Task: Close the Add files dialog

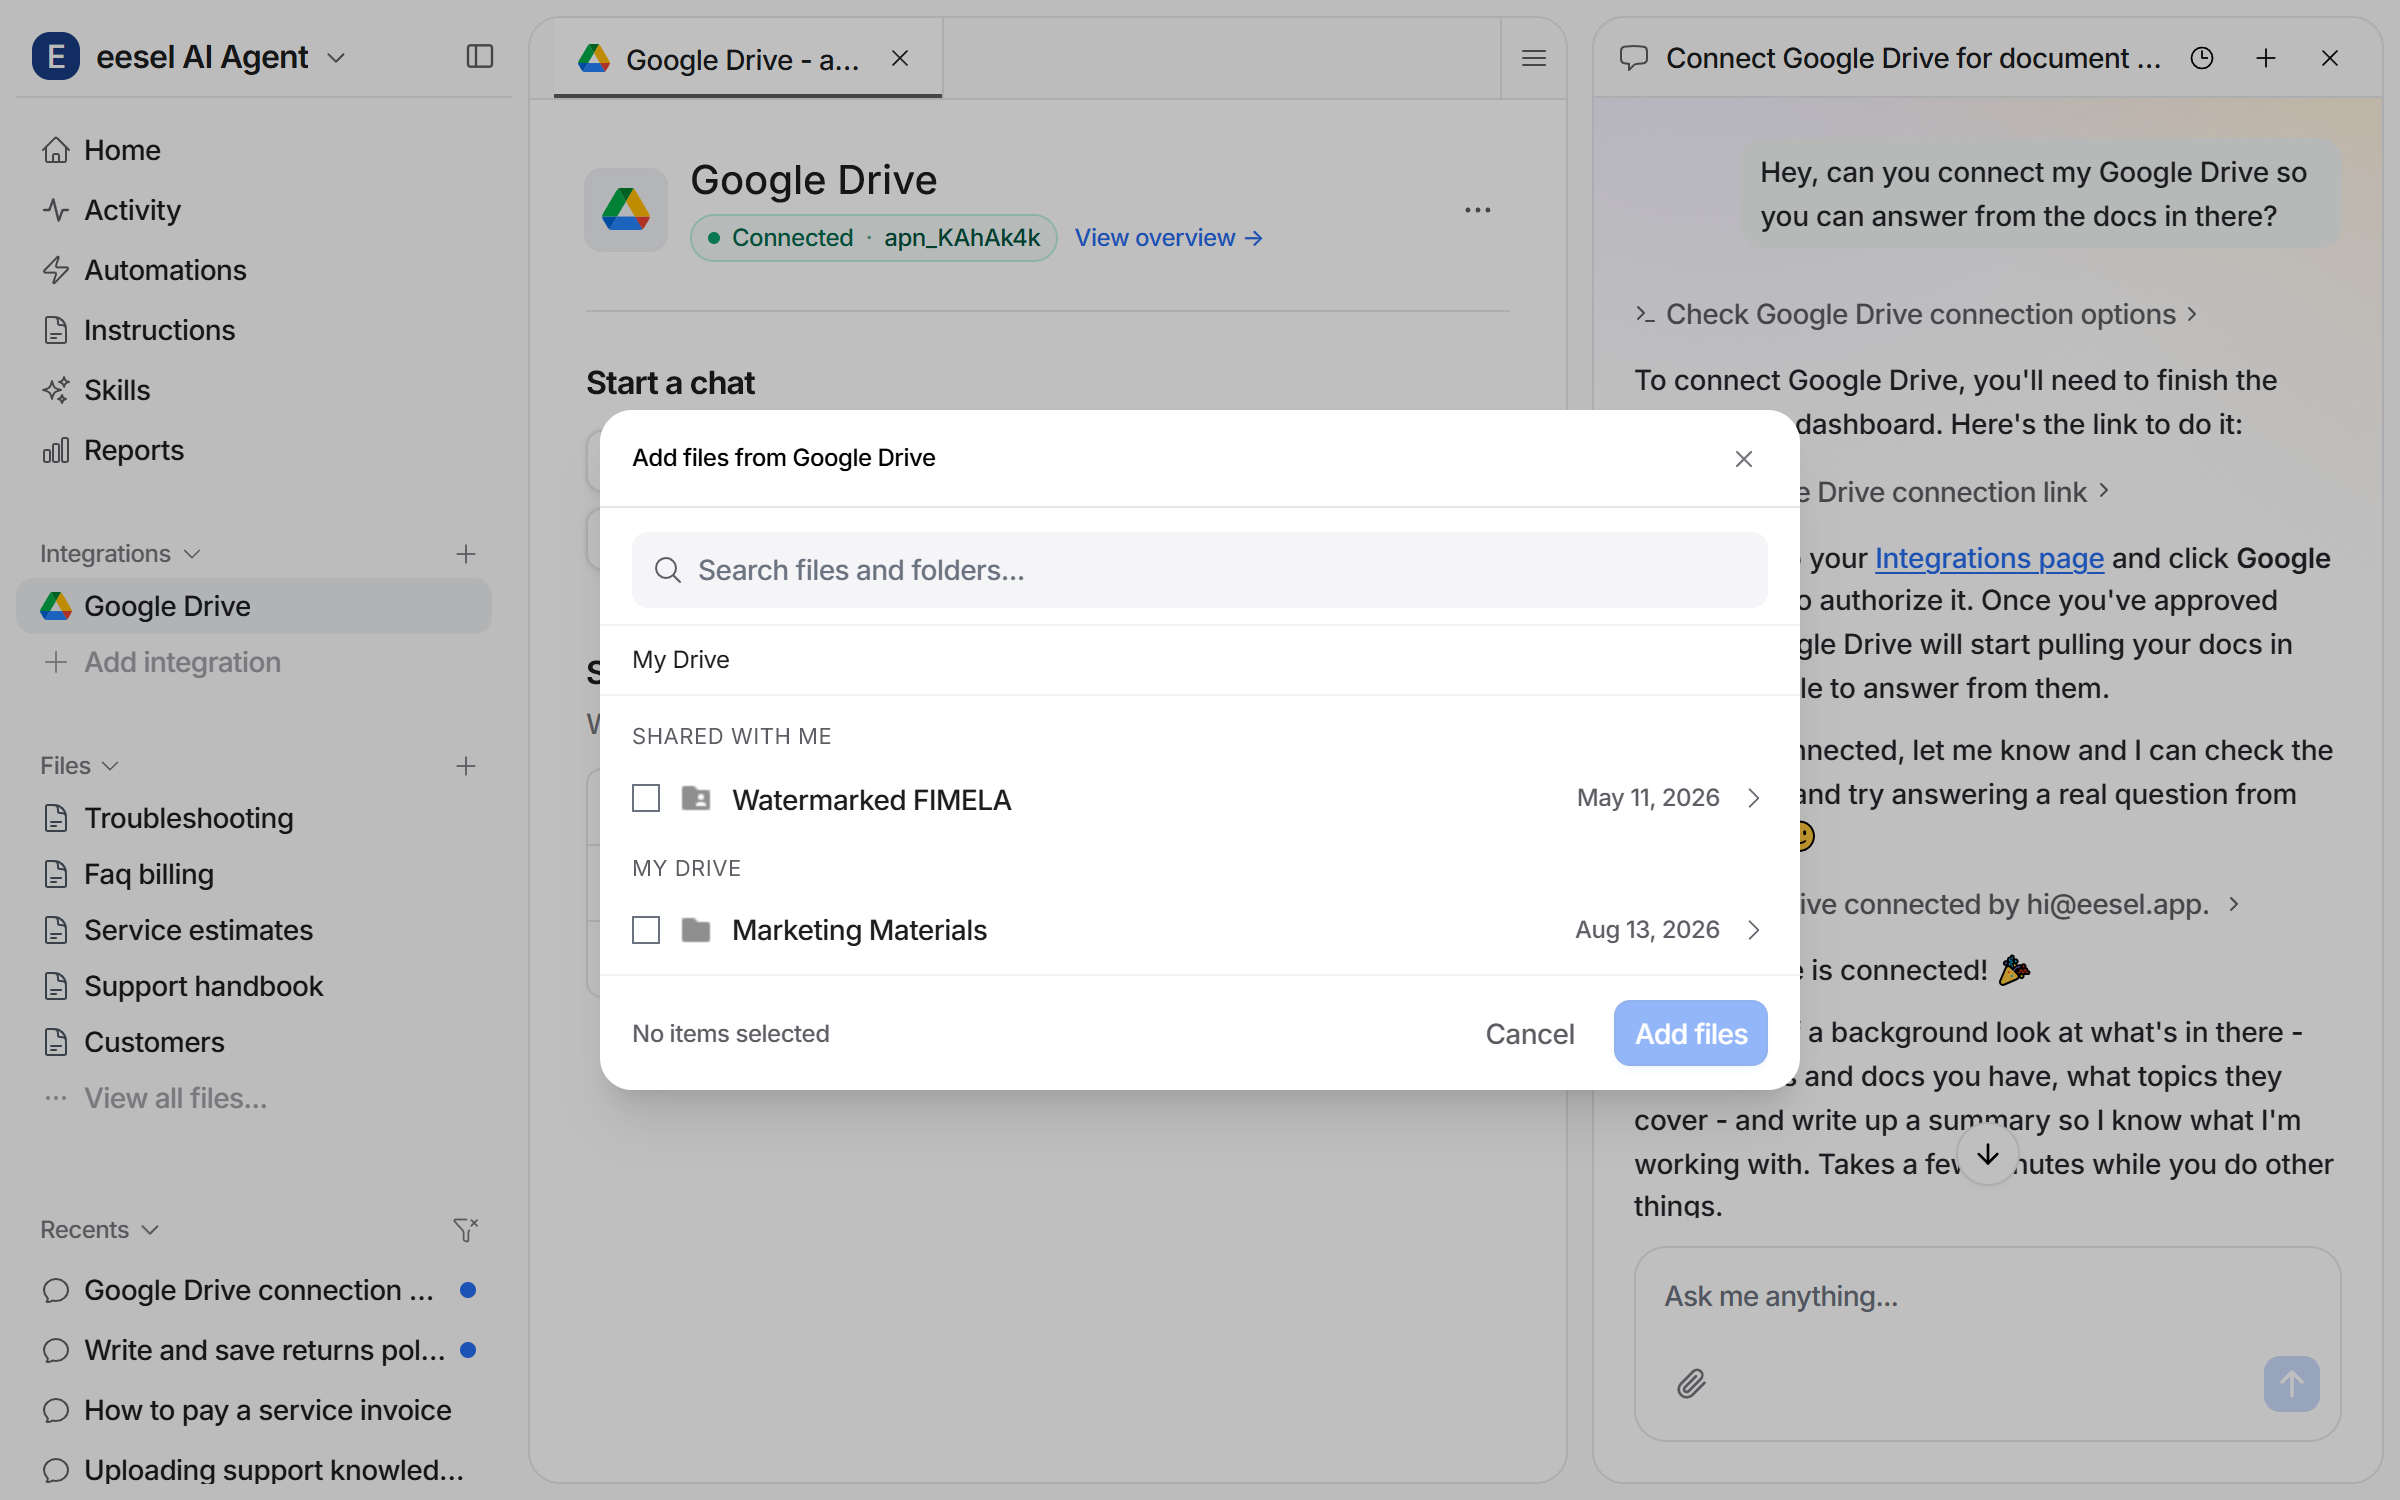Action: click(1744, 459)
